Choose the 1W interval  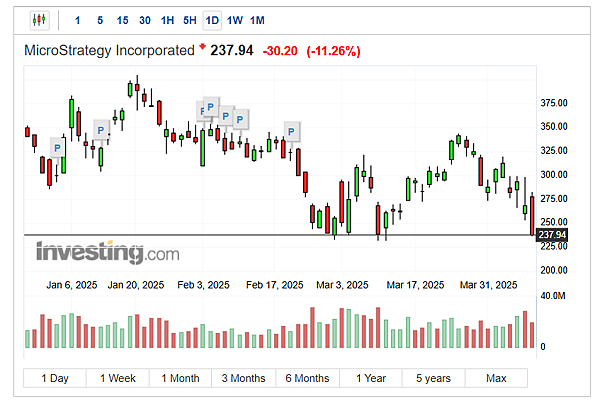pyautogui.click(x=235, y=20)
